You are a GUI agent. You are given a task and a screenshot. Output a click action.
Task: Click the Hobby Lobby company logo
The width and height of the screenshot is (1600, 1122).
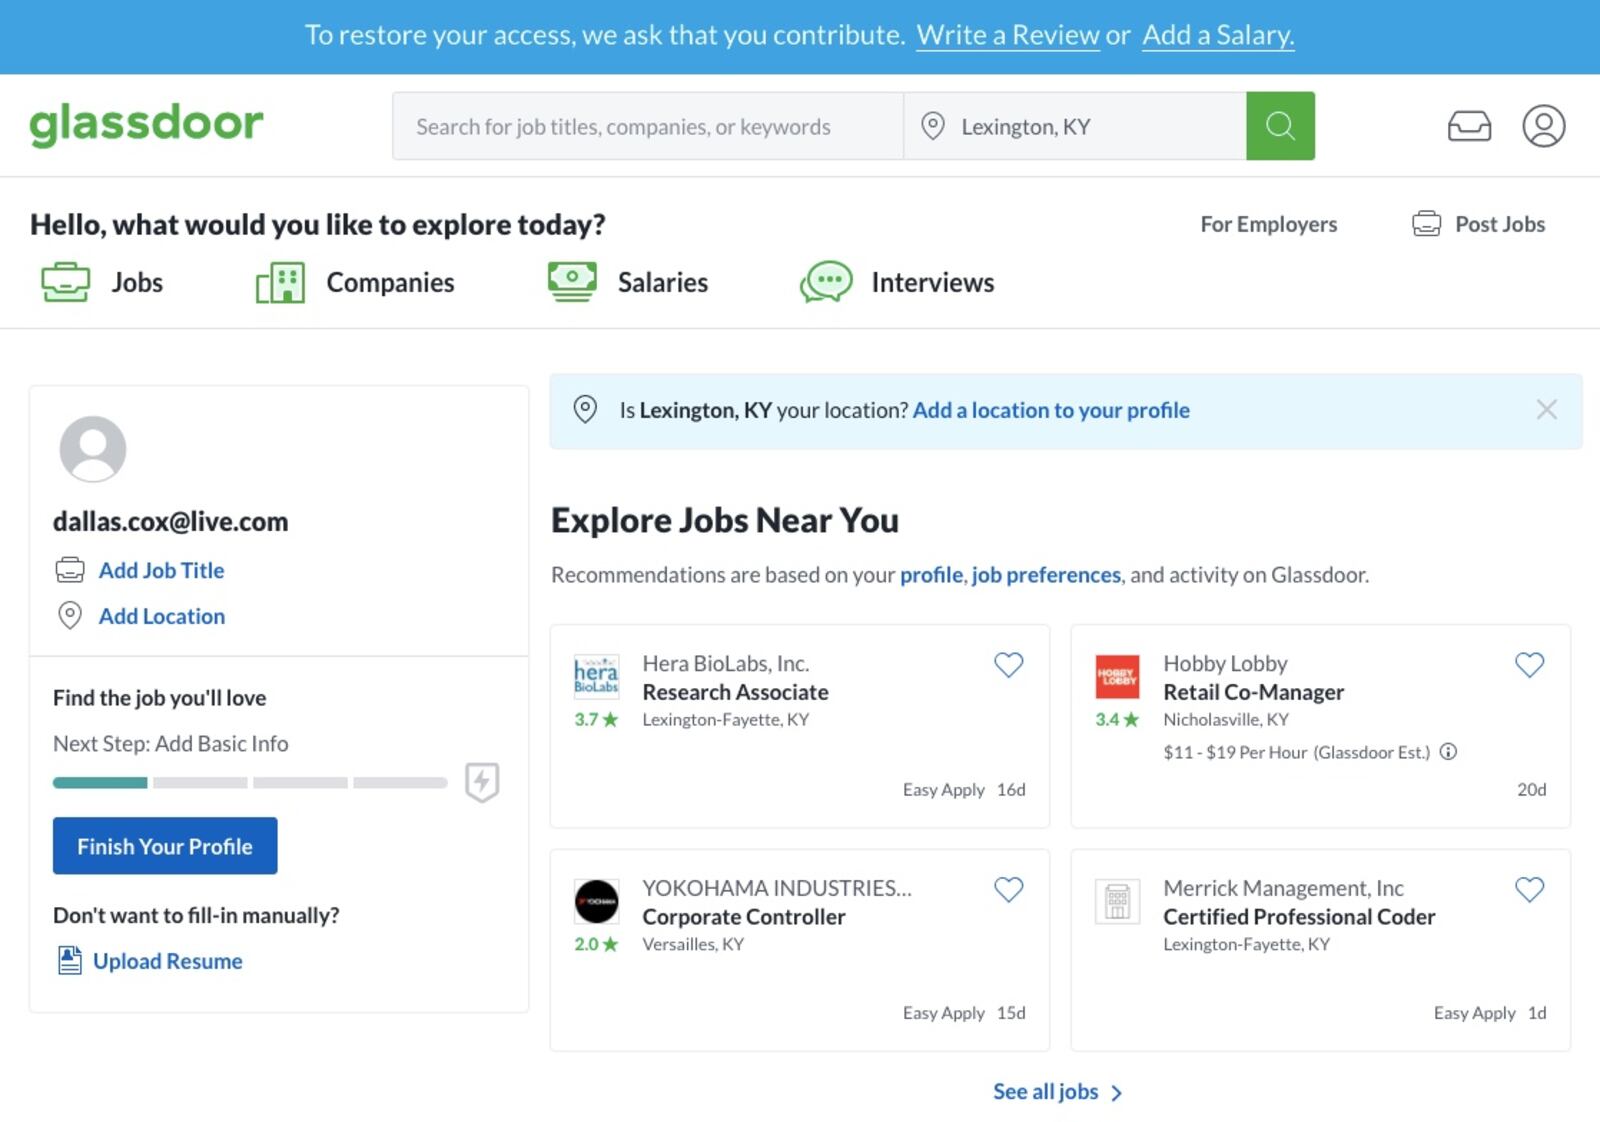coord(1117,676)
